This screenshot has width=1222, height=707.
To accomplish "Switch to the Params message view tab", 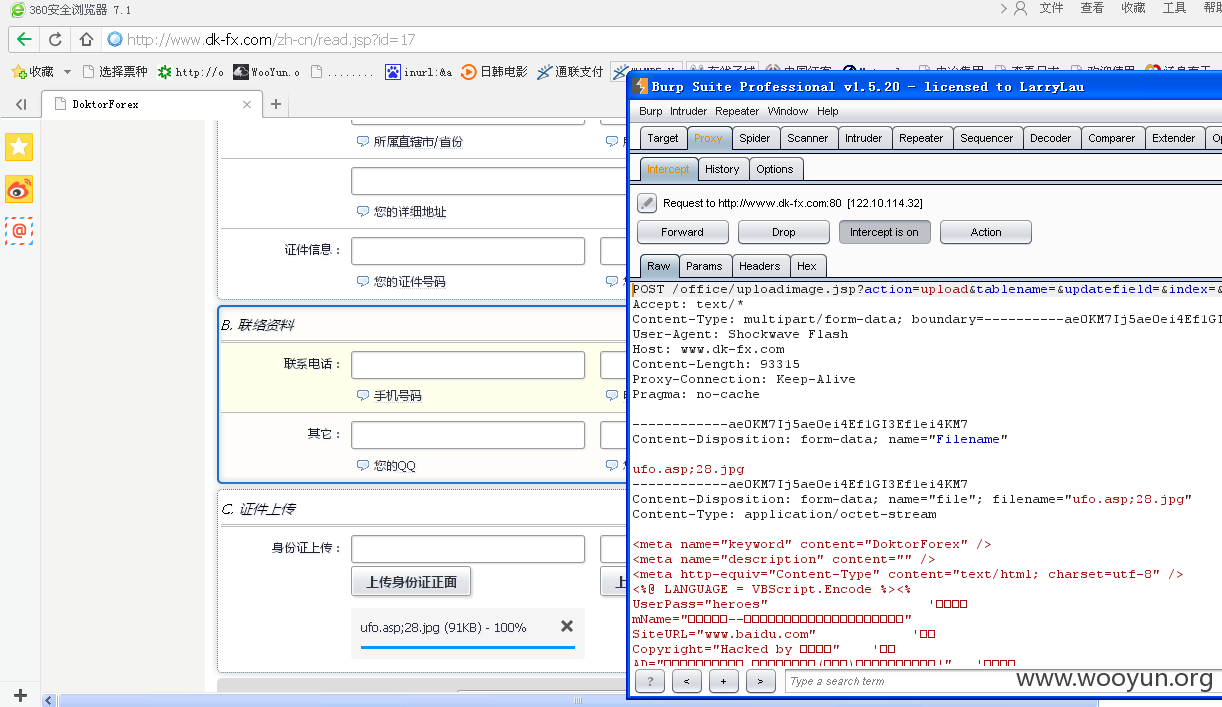I will [x=704, y=266].
